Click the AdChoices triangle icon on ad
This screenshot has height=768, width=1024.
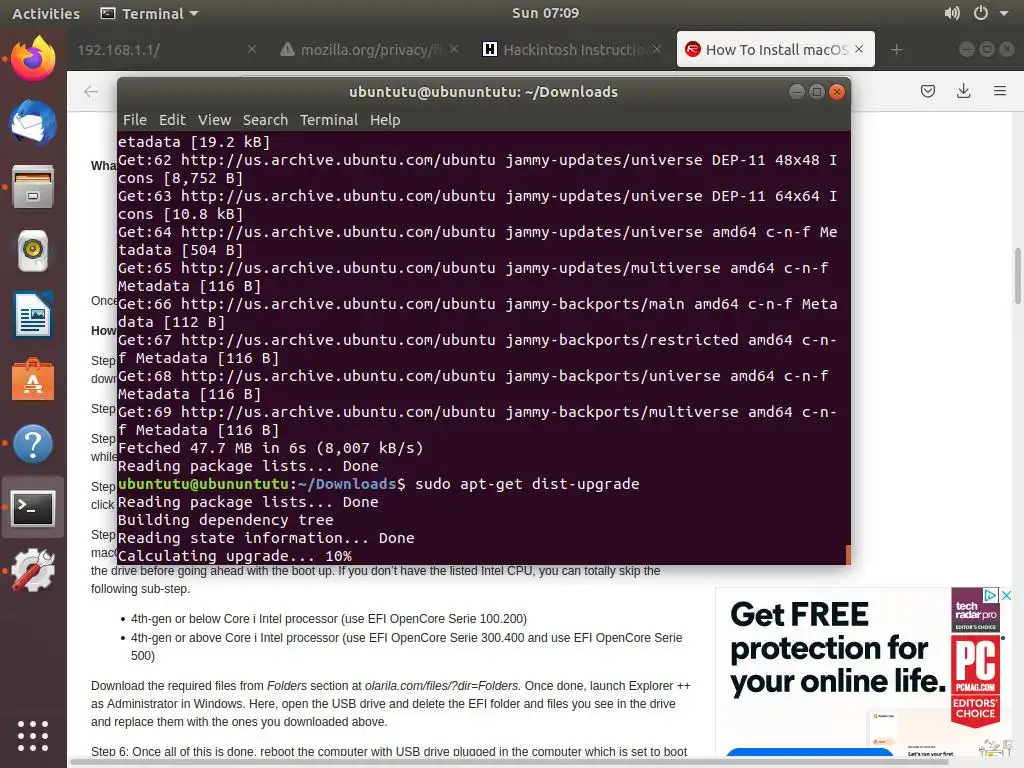991,595
